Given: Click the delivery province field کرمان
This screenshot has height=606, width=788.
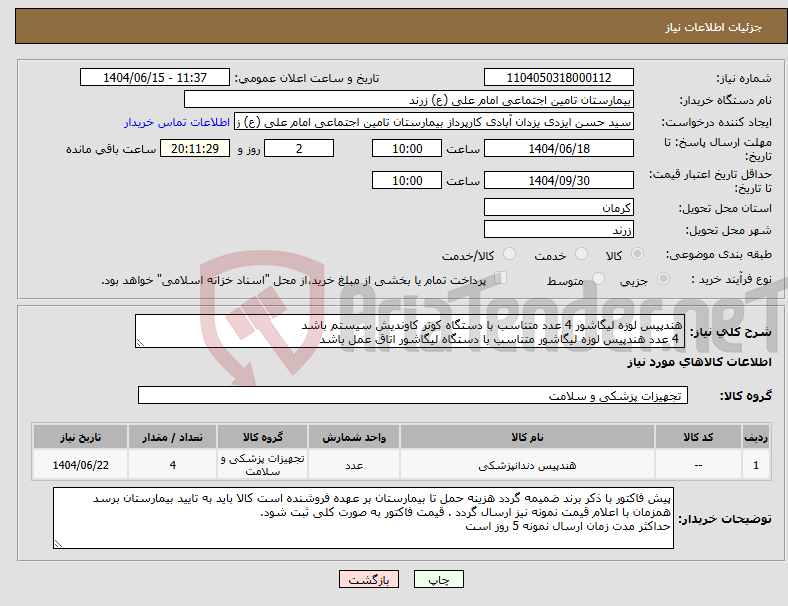Looking at the screenshot, I should tap(559, 207).
